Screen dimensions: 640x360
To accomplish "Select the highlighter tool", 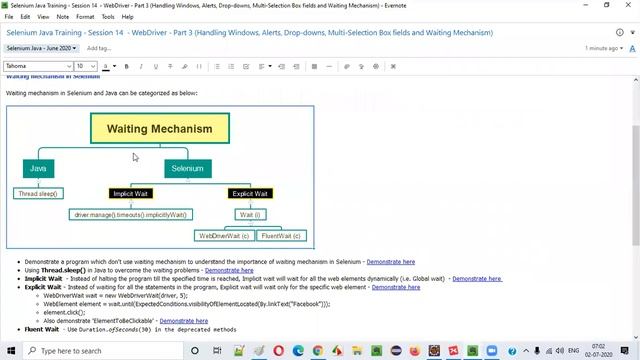I will [184, 66].
